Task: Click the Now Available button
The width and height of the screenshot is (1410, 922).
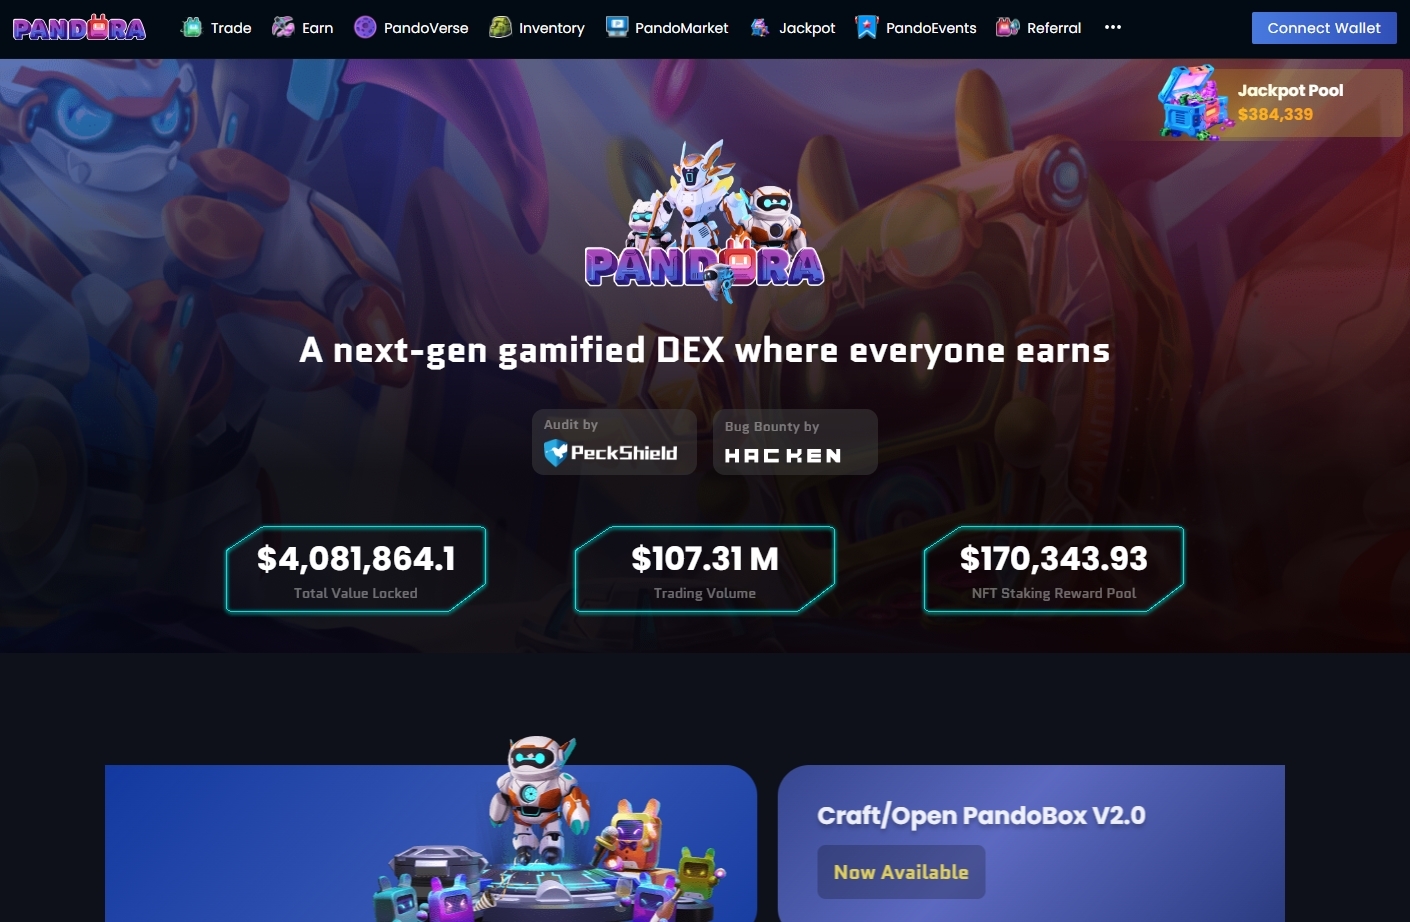Action: [x=901, y=872]
